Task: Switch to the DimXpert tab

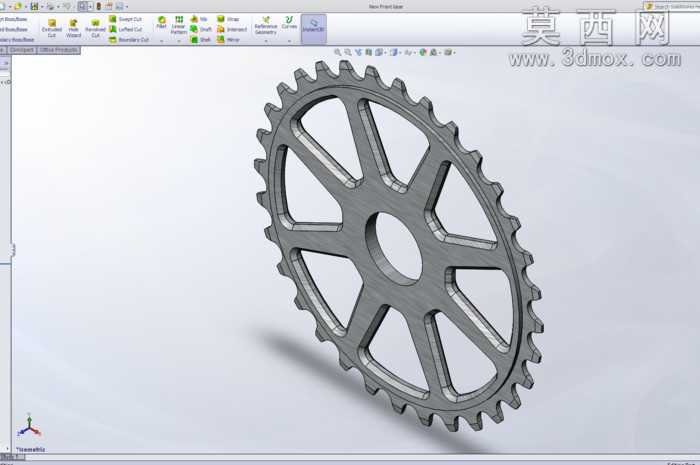Action: (x=21, y=50)
